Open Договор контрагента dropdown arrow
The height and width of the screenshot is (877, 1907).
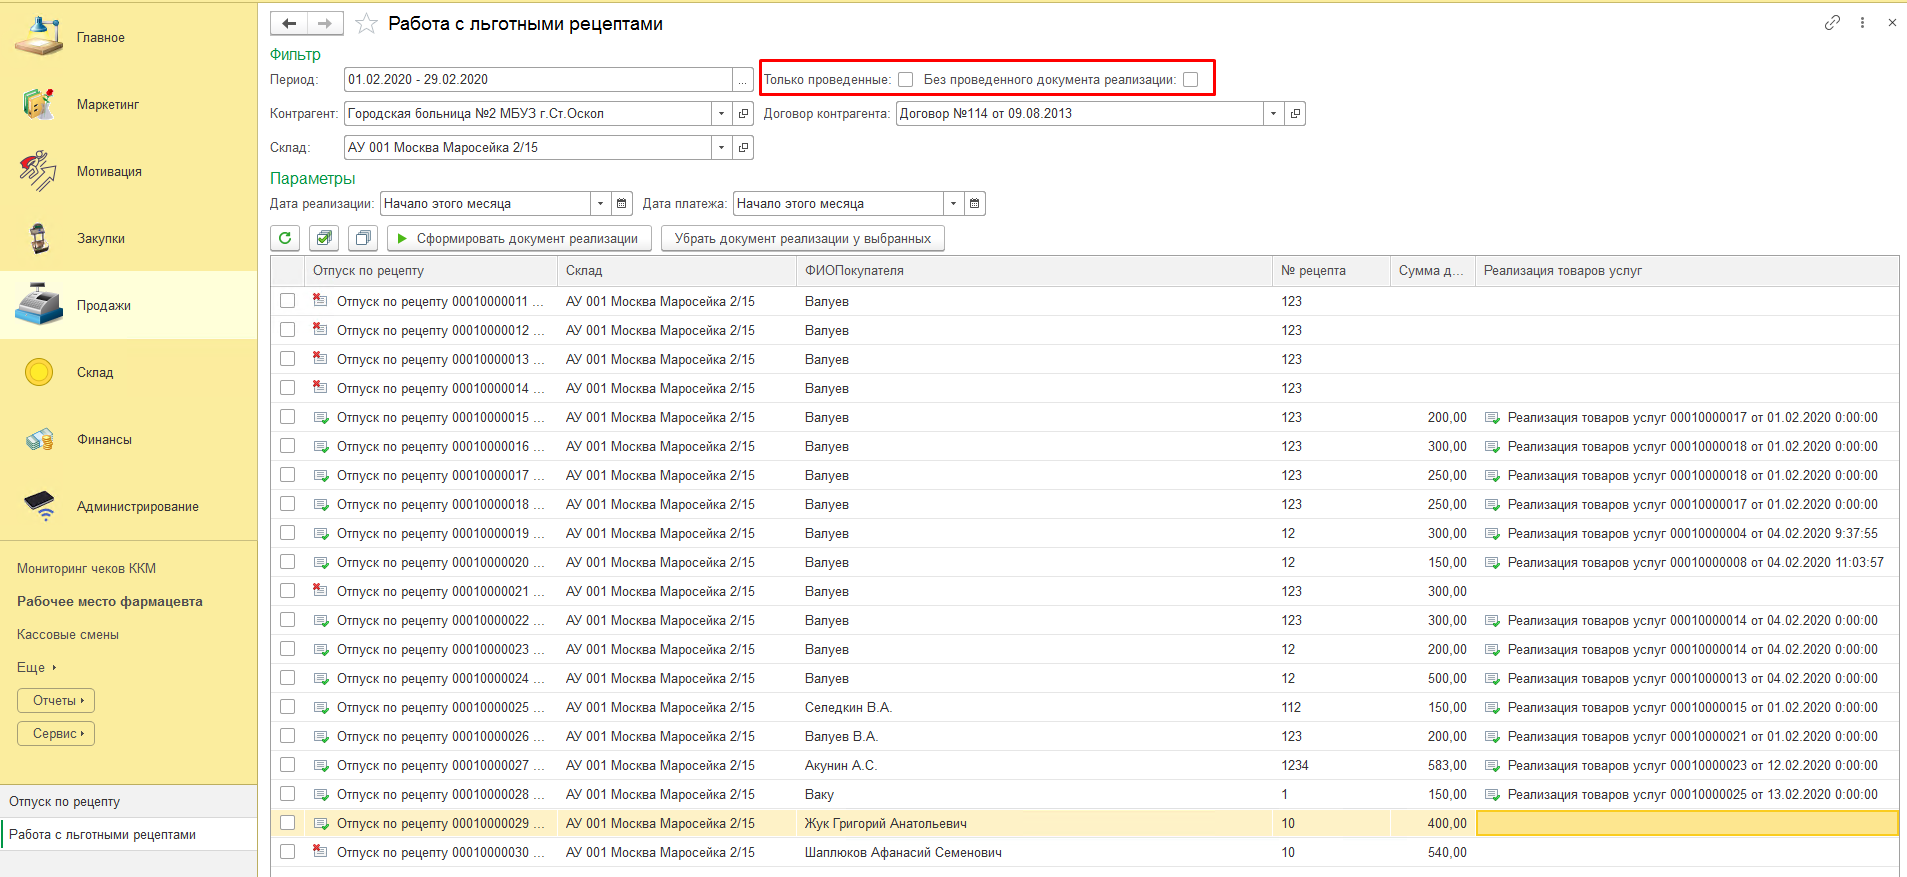tap(1273, 114)
